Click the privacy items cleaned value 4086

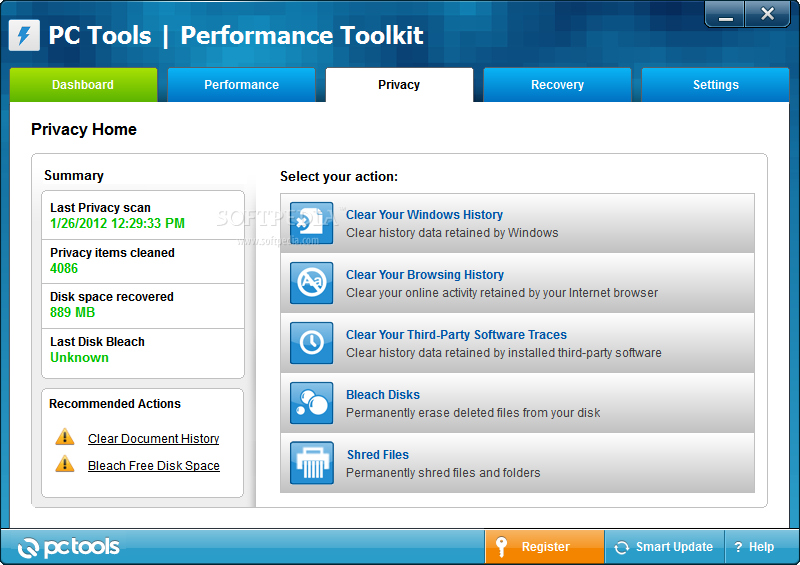pyautogui.click(x=64, y=268)
